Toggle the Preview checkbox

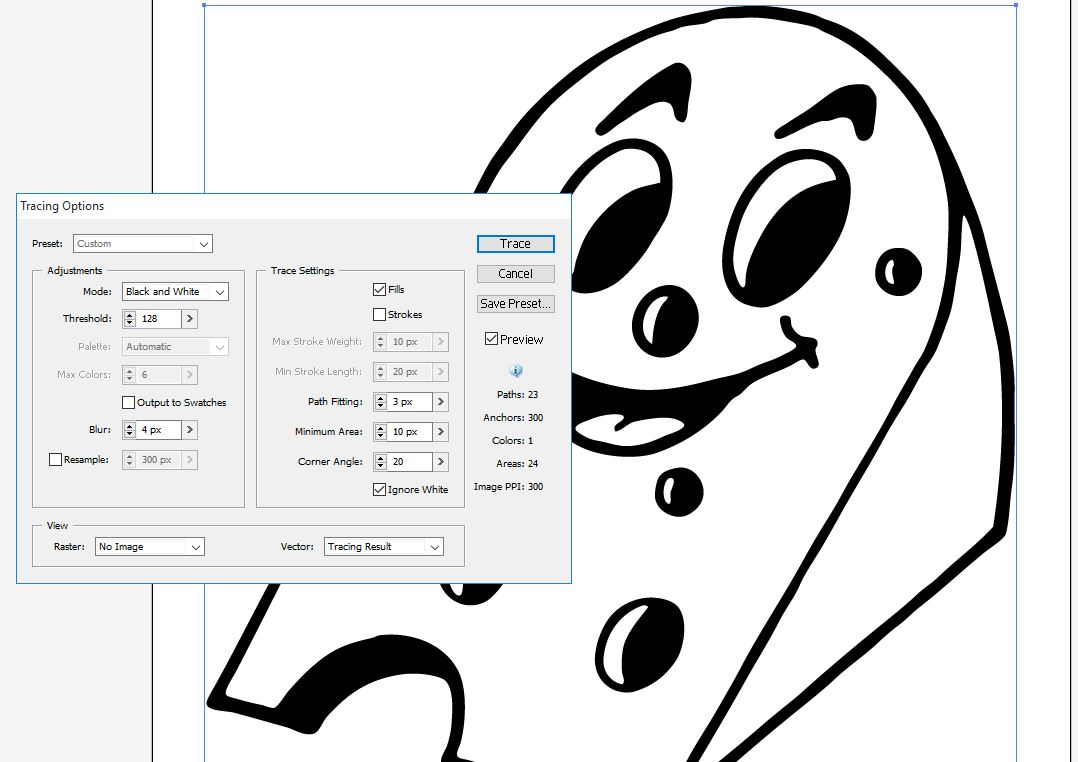click(x=491, y=339)
